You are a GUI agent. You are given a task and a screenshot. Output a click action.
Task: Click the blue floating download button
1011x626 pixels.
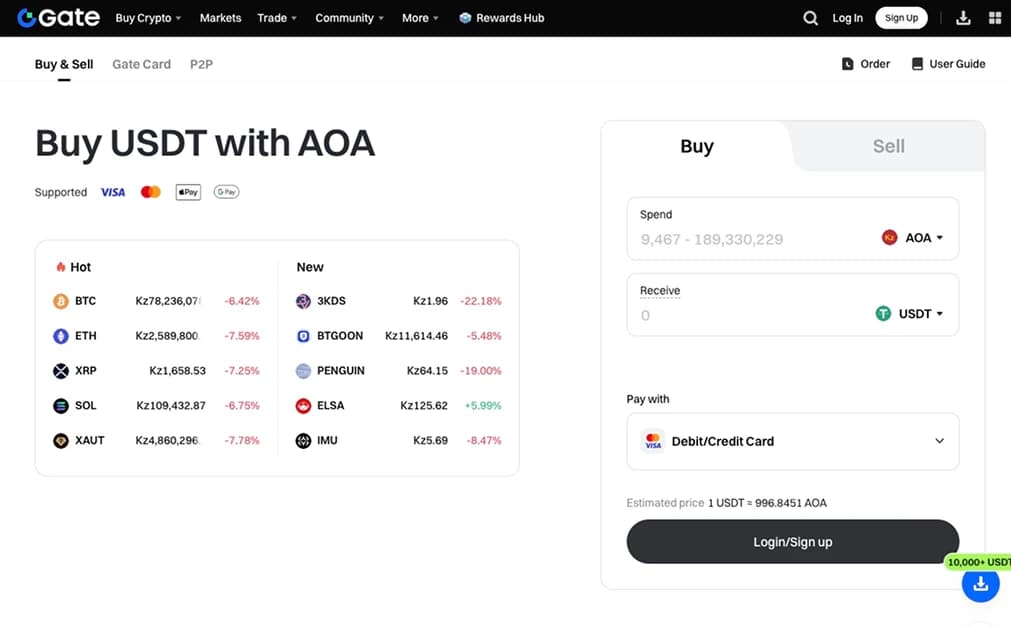(980, 583)
